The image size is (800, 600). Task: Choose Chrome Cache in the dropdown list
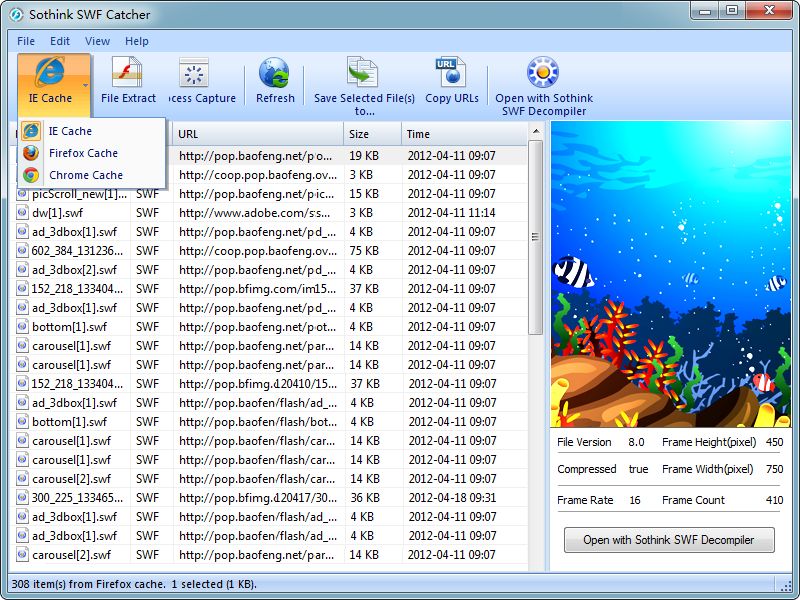coord(85,175)
